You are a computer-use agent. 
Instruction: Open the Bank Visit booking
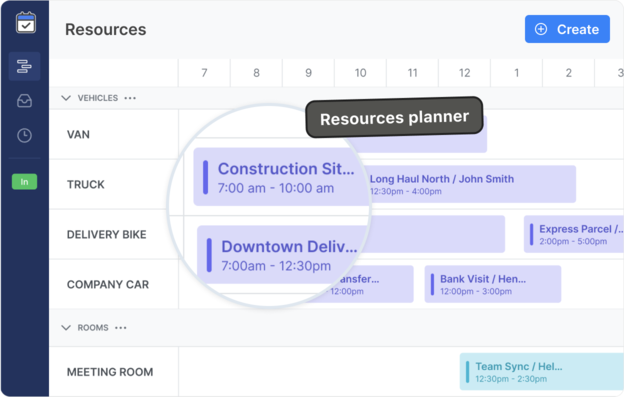point(493,284)
